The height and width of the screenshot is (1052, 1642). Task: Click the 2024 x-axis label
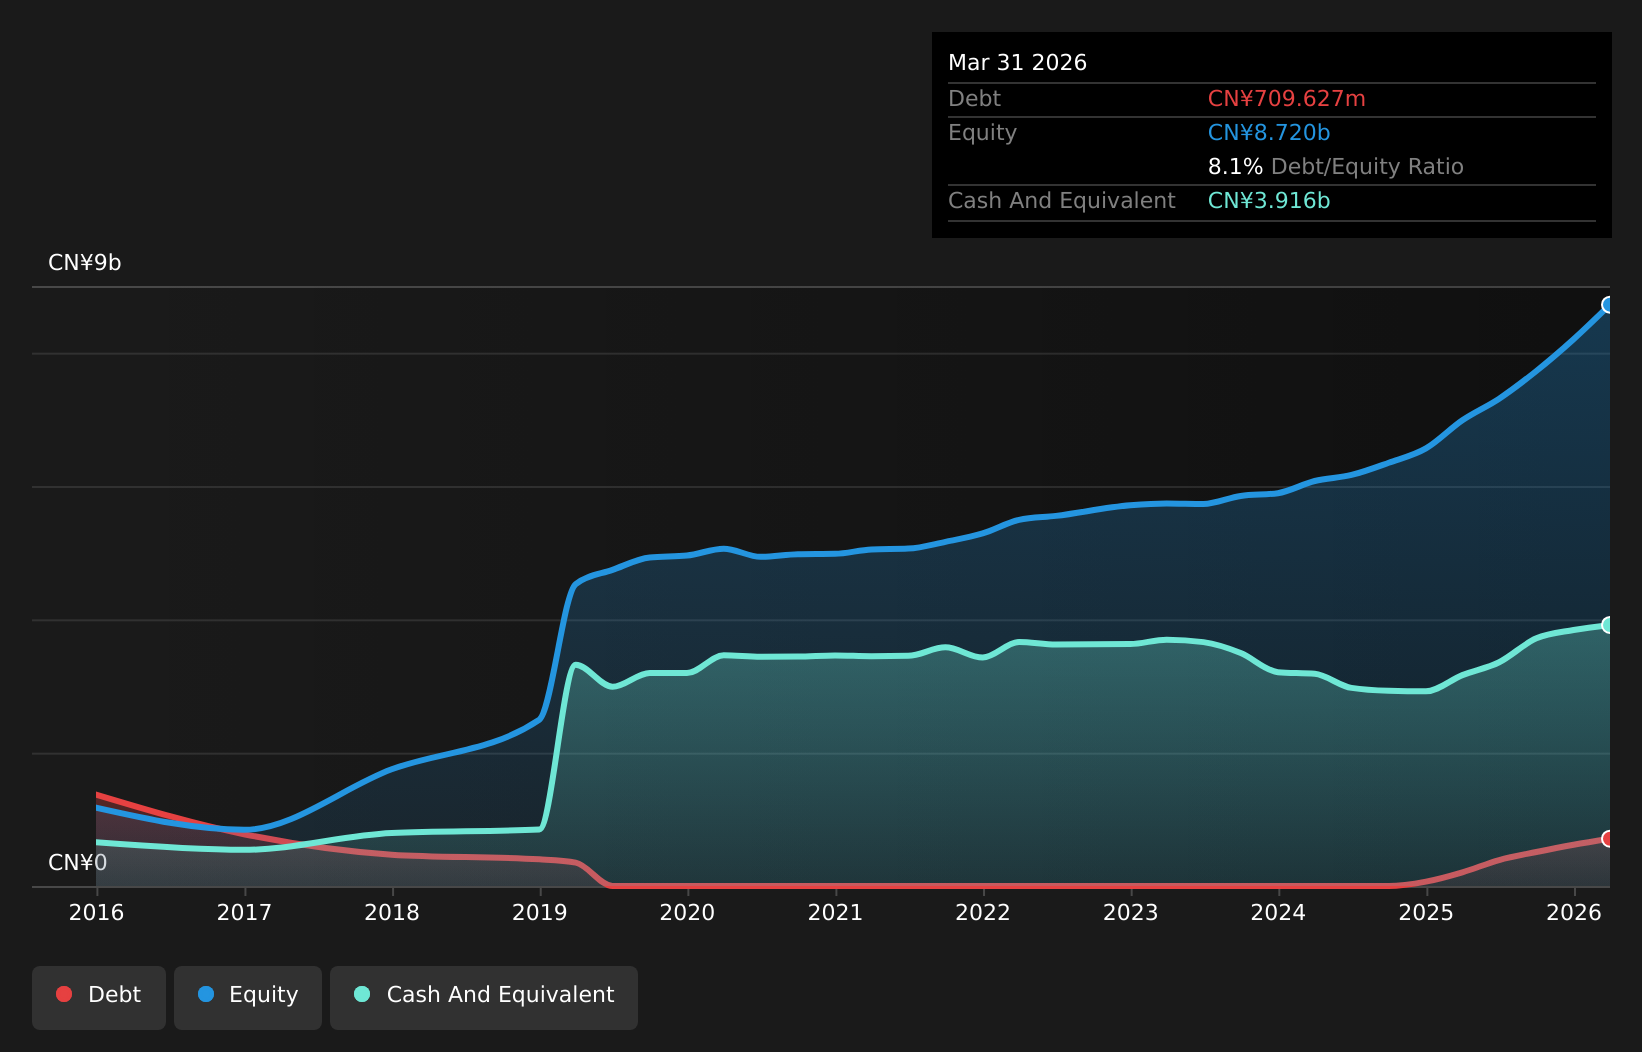(x=1278, y=913)
